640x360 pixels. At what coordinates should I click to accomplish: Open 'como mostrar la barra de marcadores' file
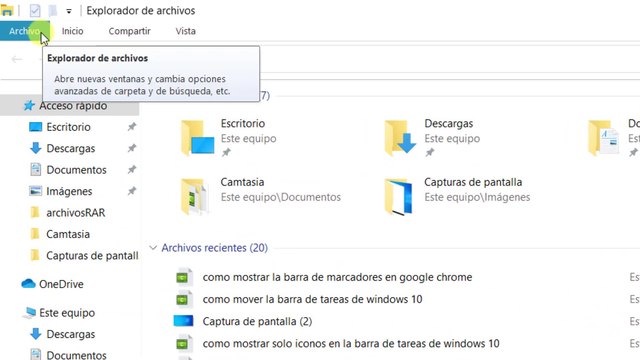[337, 277]
